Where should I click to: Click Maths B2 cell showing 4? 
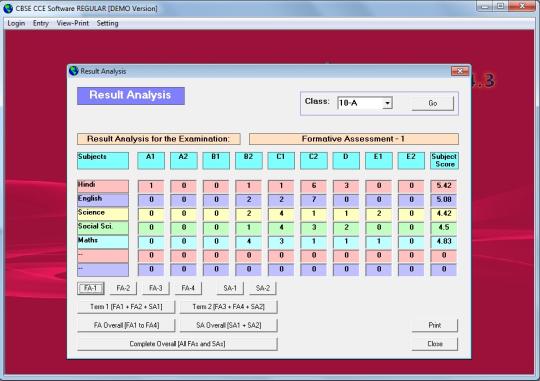[249, 242]
